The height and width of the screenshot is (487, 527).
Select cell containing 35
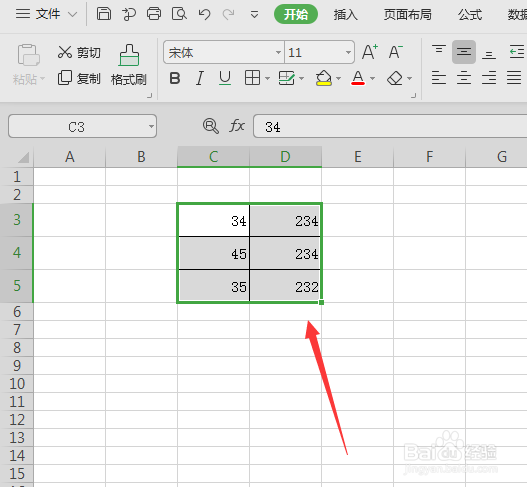click(214, 286)
